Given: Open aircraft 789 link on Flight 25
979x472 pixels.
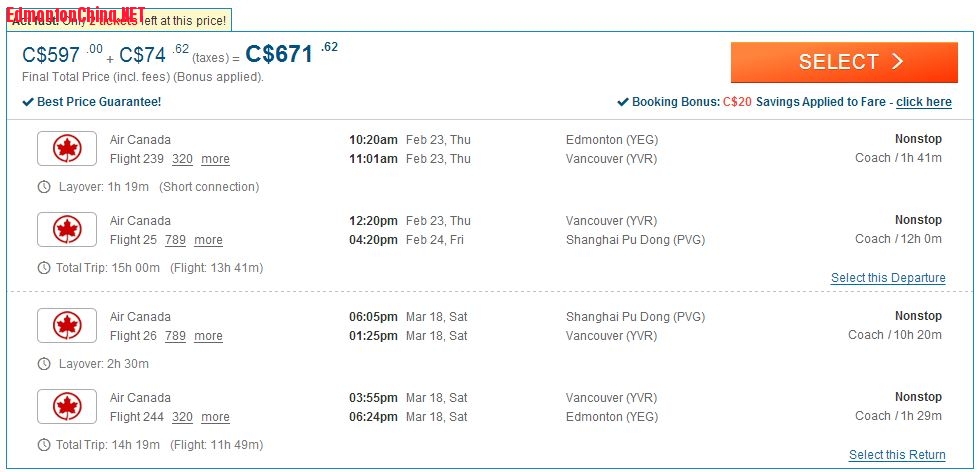Looking at the screenshot, I should pos(175,240).
